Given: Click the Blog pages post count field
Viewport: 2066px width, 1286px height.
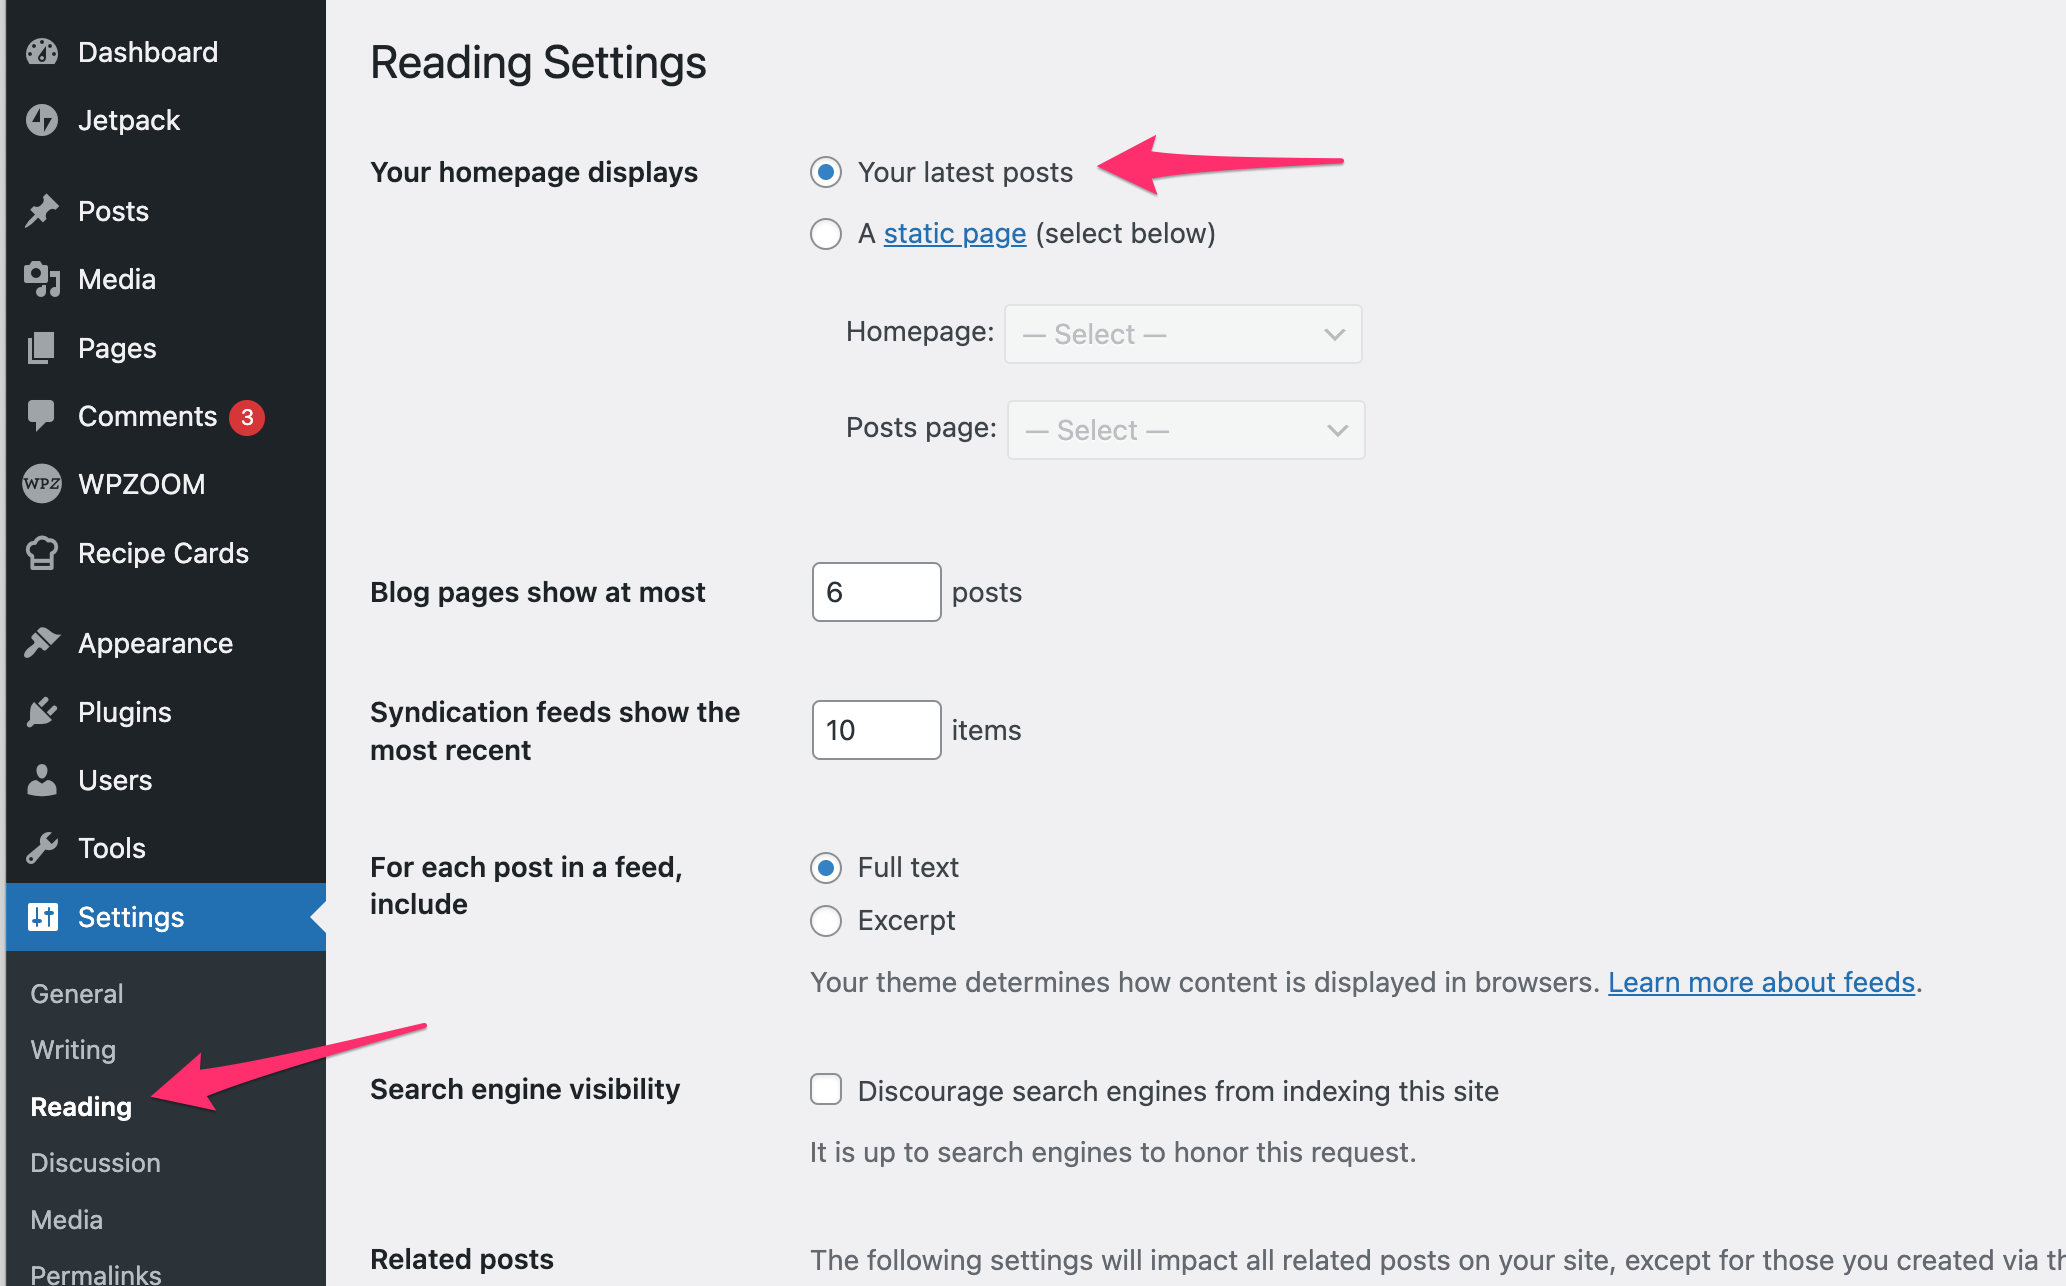Looking at the screenshot, I should click(876, 592).
